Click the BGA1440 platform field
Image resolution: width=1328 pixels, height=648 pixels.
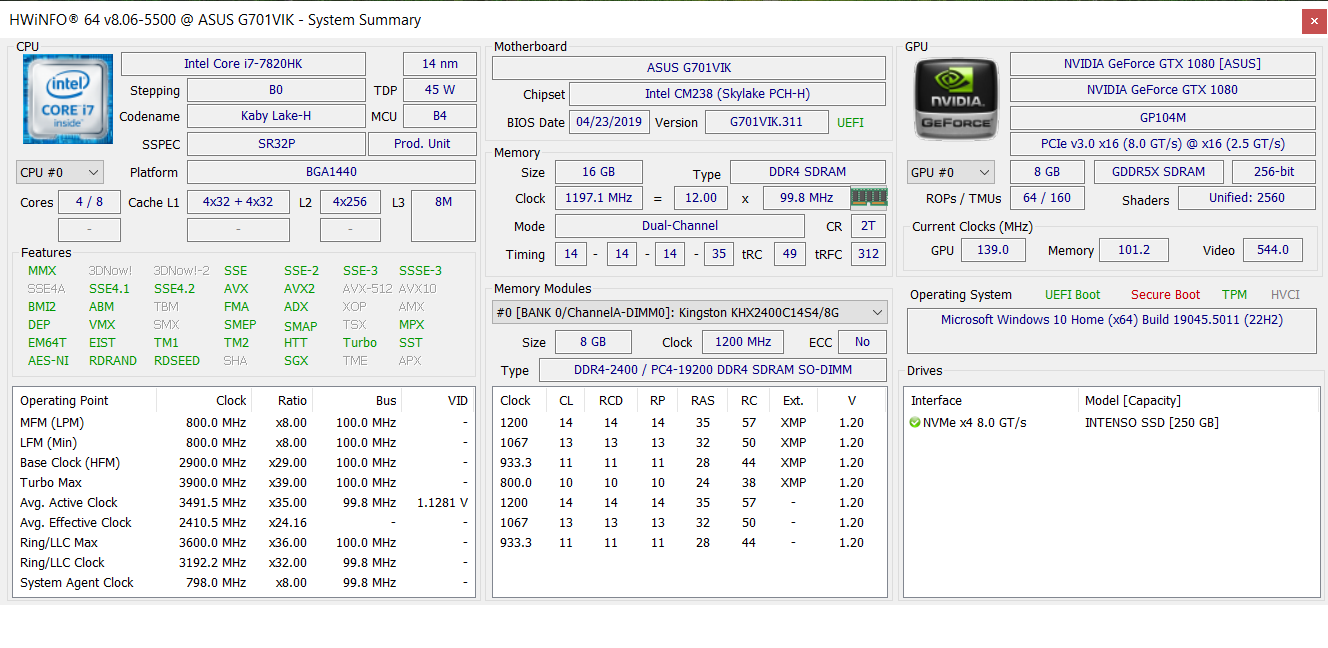(x=331, y=172)
